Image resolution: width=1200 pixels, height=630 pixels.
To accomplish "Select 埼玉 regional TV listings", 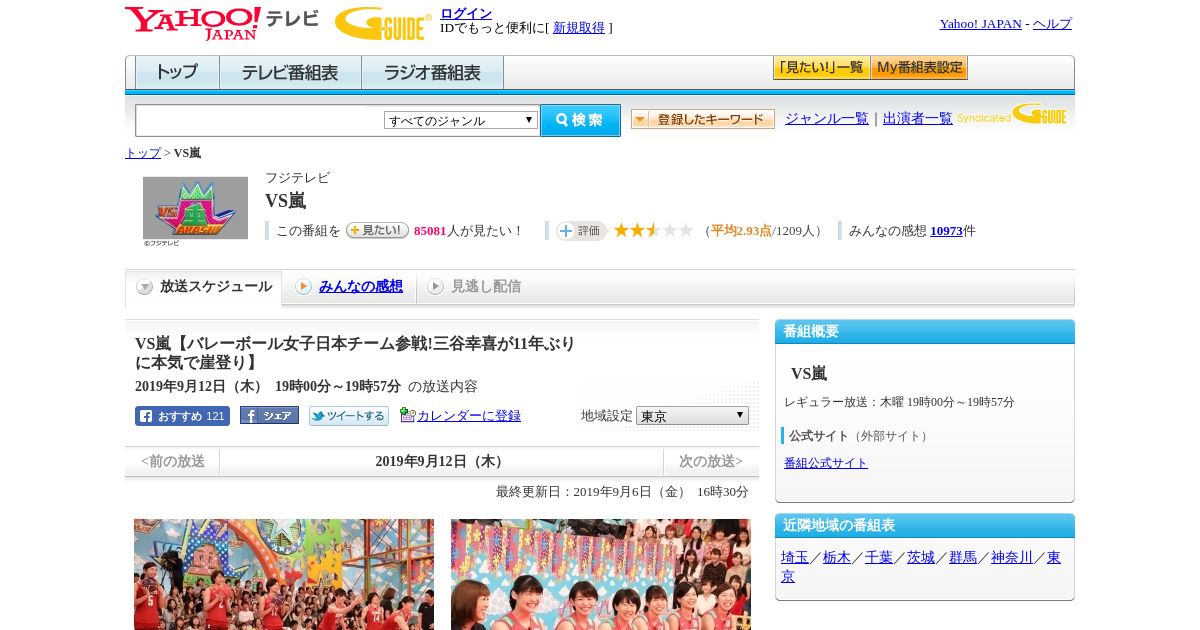I will pyautogui.click(x=795, y=557).
